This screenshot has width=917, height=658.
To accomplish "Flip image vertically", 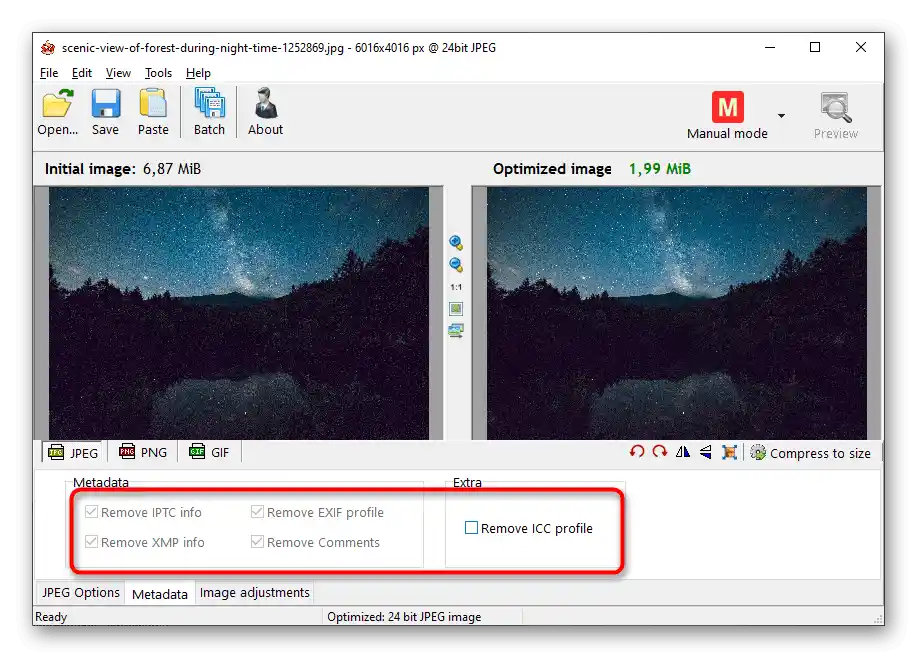I will (x=706, y=452).
